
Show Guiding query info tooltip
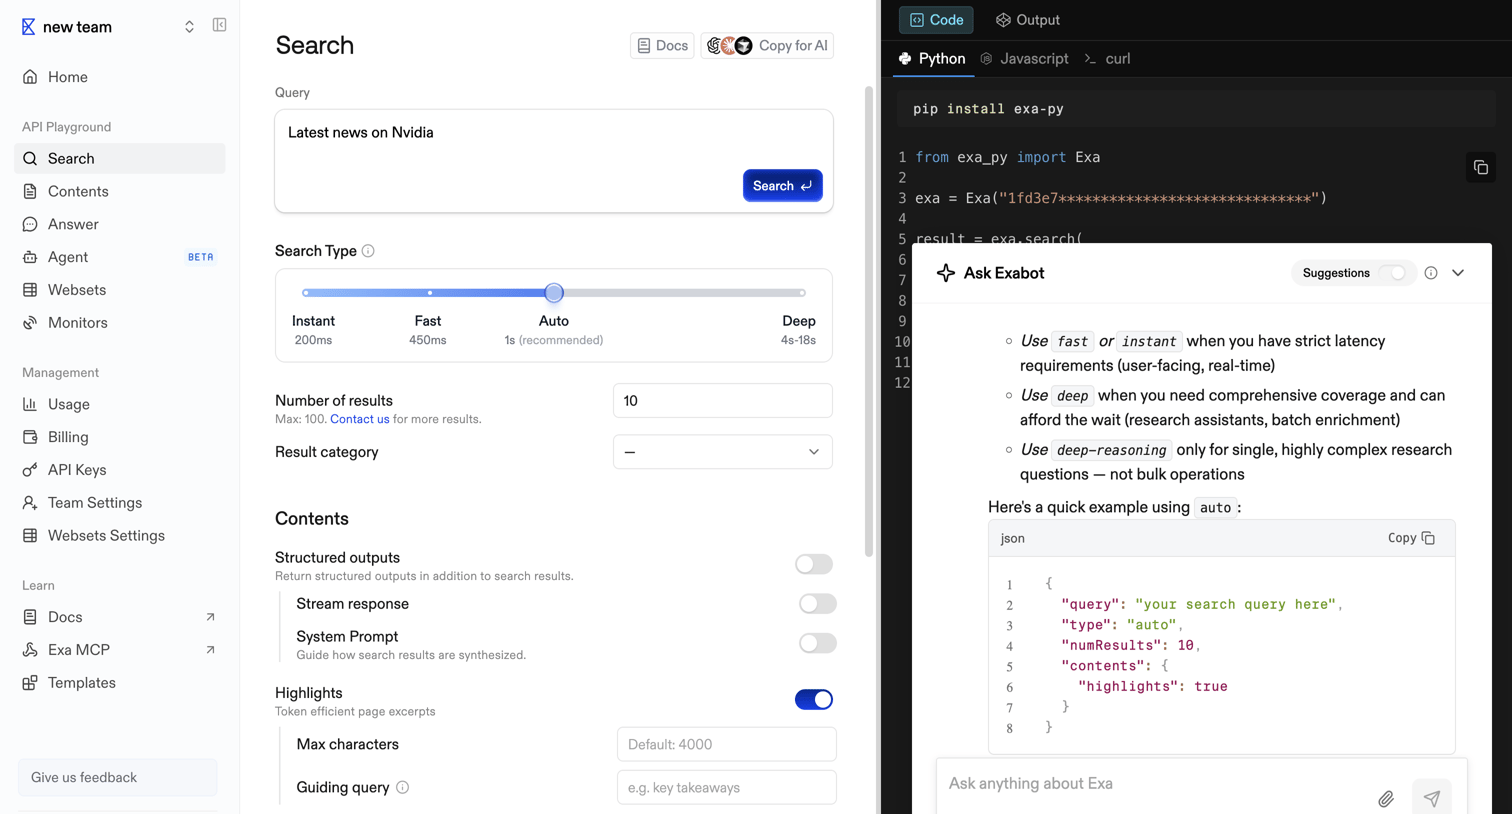point(402,788)
